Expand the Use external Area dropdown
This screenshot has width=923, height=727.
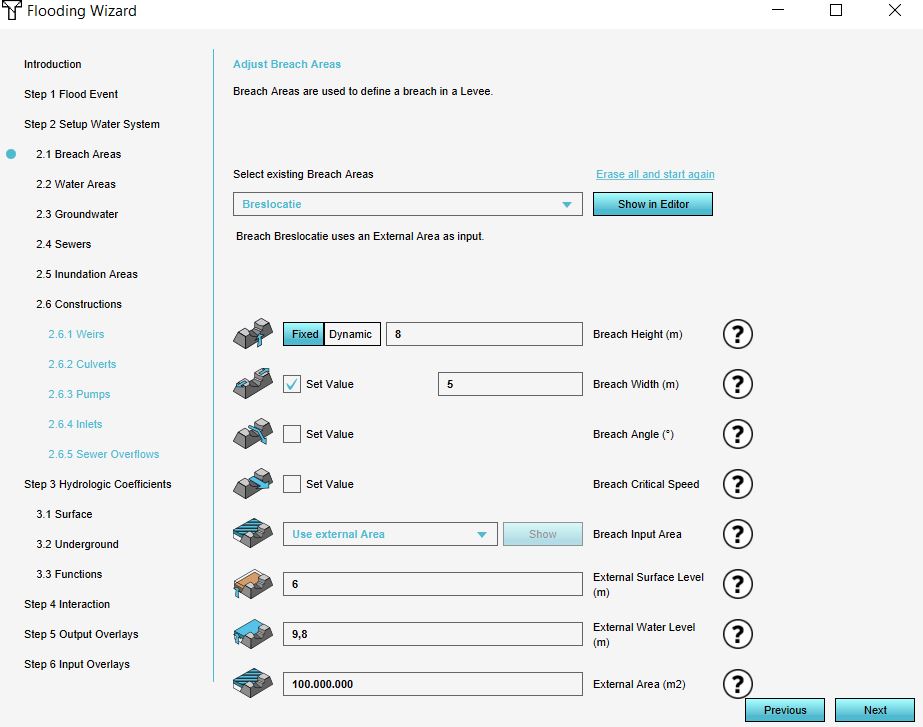coord(390,534)
